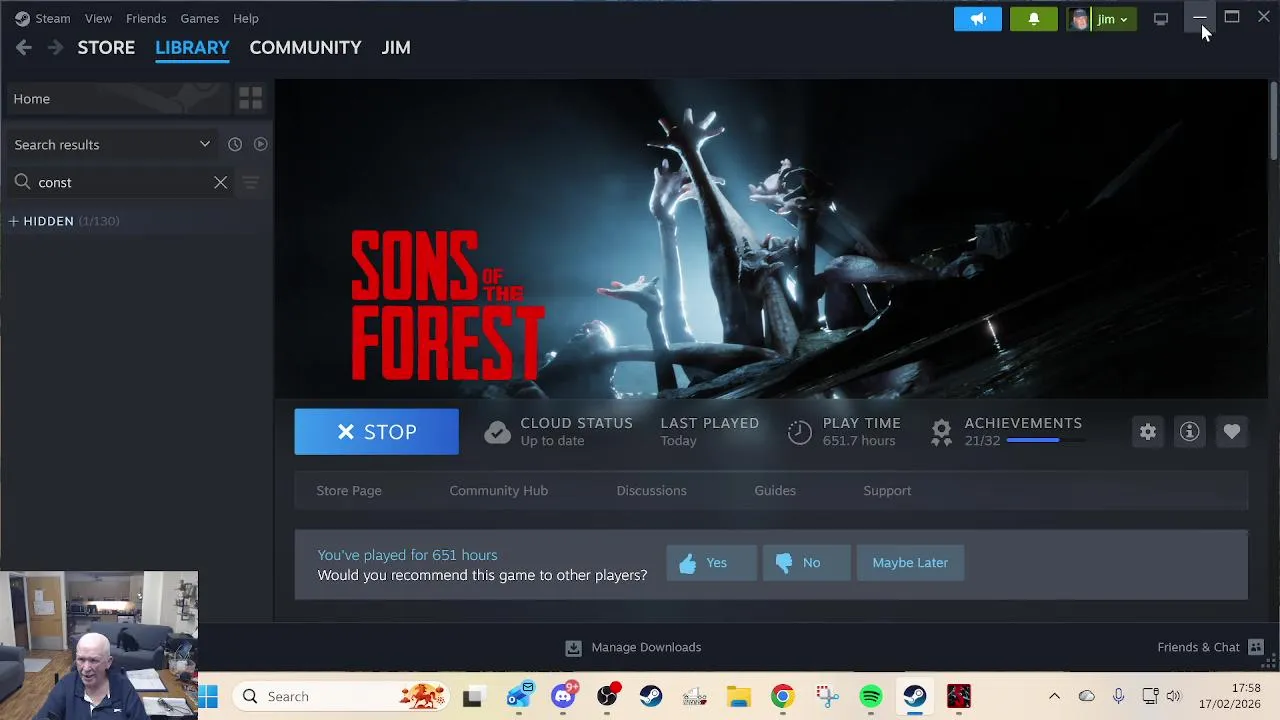1280x720 pixels.
Task: Select Maybe Later
Action: tap(910, 563)
